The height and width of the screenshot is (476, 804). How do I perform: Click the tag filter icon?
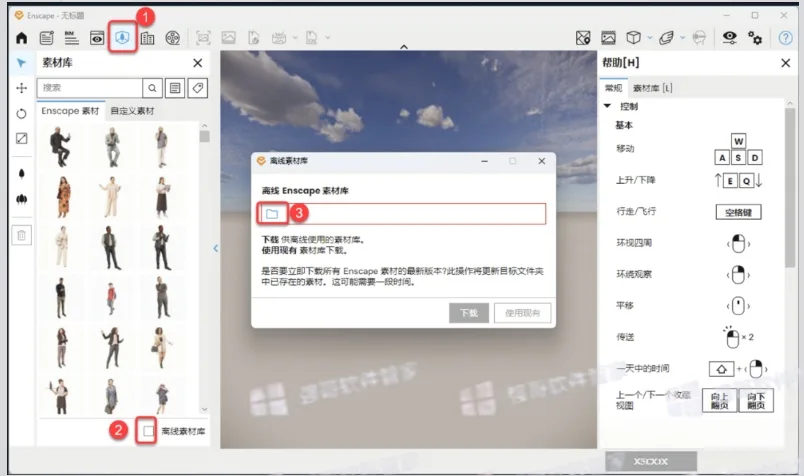(197, 88)
